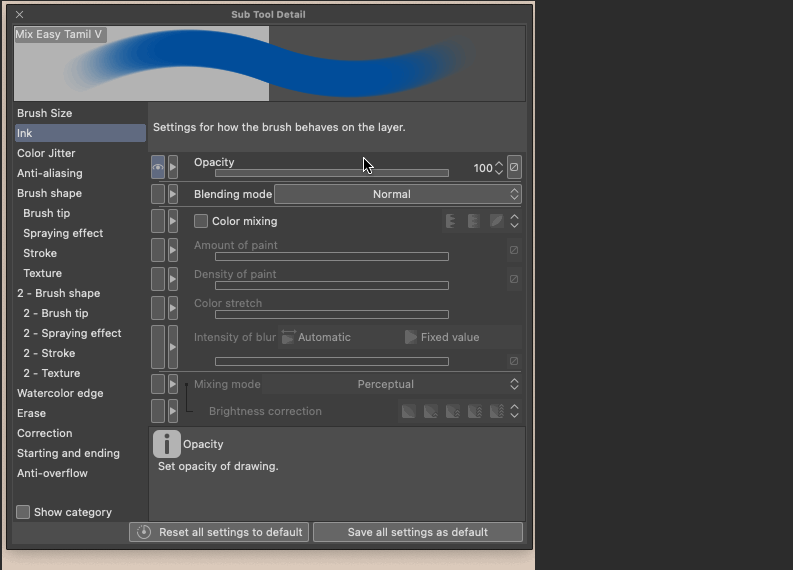Image resolution: width=793 pixels, height=570 pixels.
Task: Open Opacity dynamics settings icon
Action: coord(514,167)
